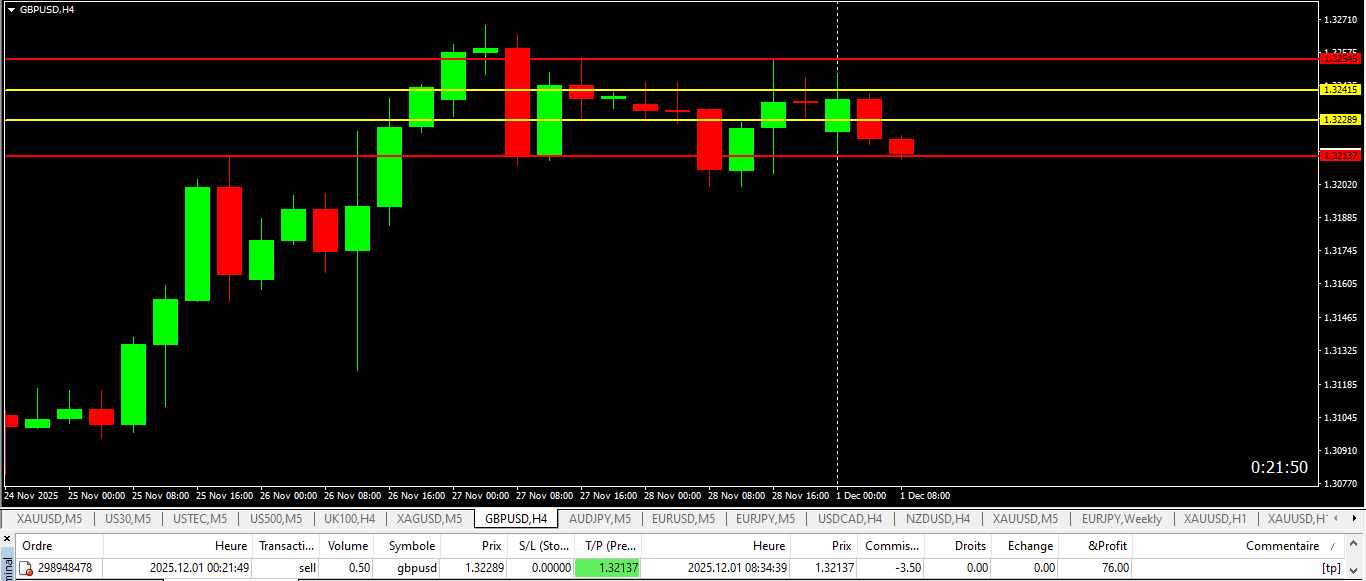Sort by the Commission column header
Image resolution: width=1366 pixels, height=581 pixels.
(891, 546)
